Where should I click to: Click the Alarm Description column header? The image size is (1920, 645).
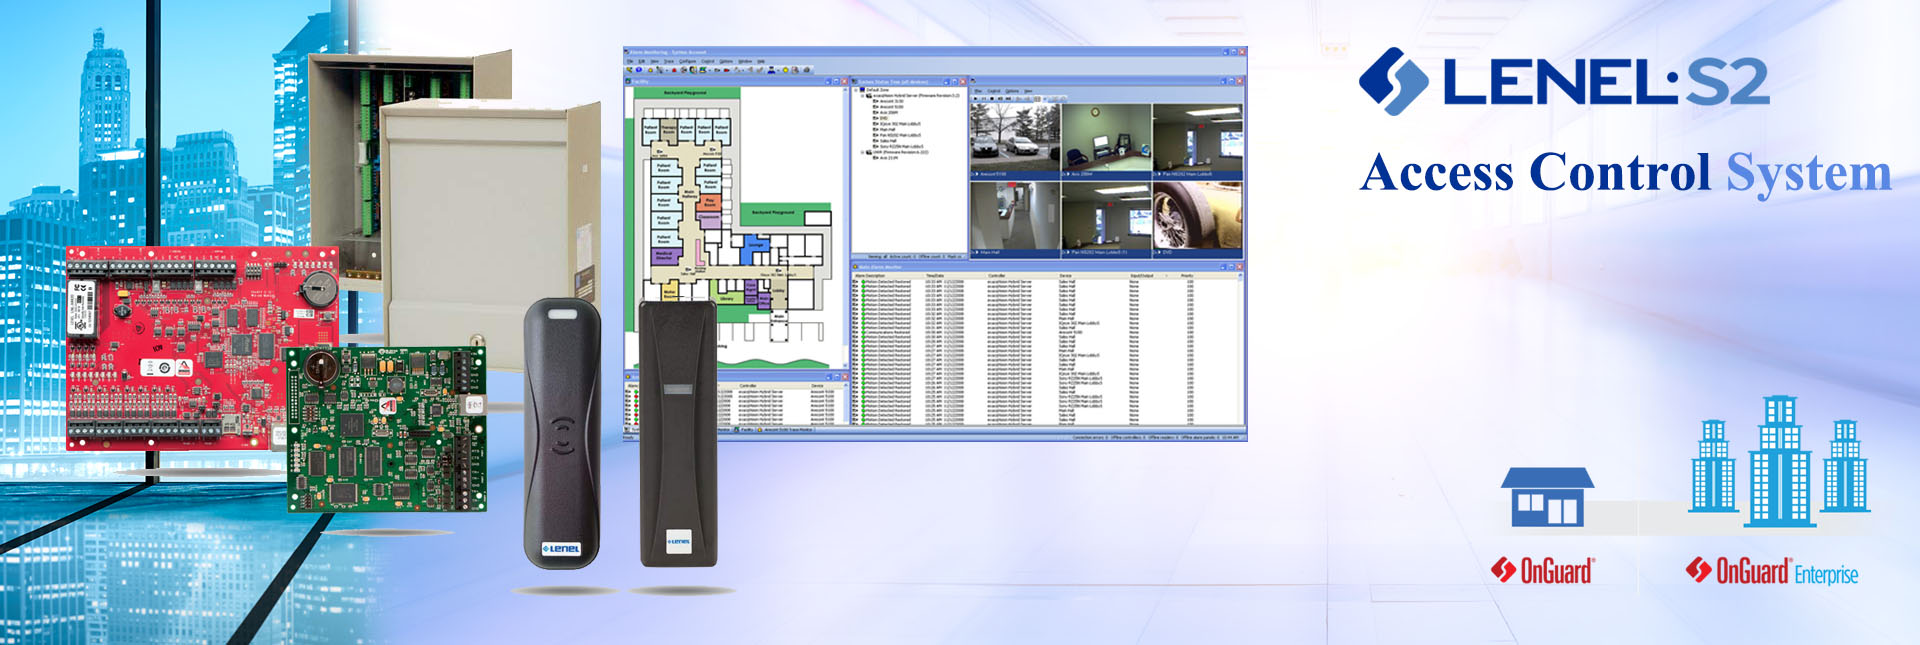click(x=872, y=275)
